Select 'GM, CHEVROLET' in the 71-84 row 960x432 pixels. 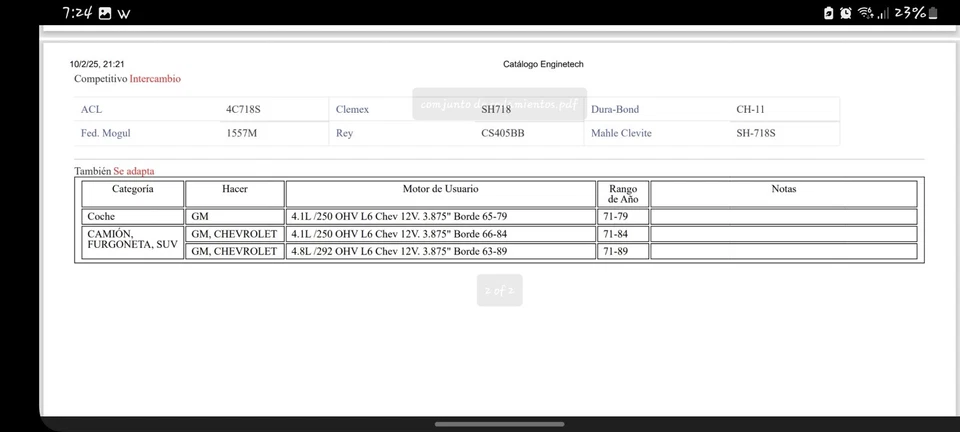234,234
